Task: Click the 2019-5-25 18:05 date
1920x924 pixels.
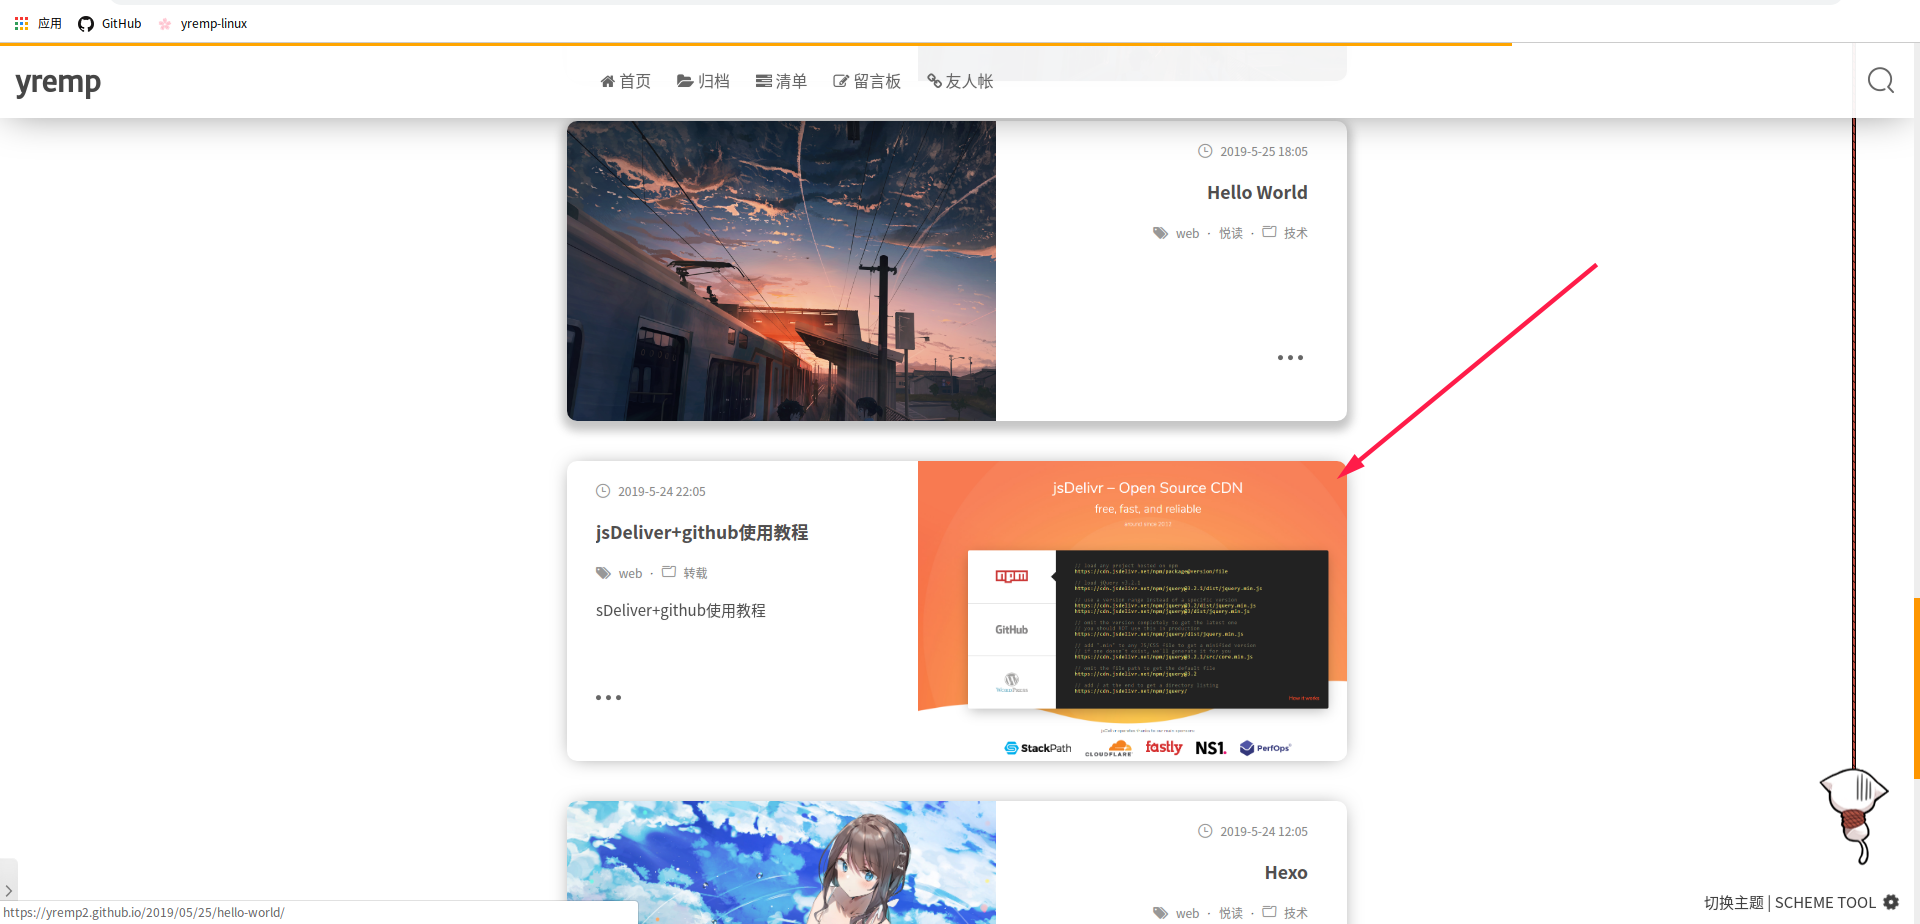Action: pos(1264,152)
